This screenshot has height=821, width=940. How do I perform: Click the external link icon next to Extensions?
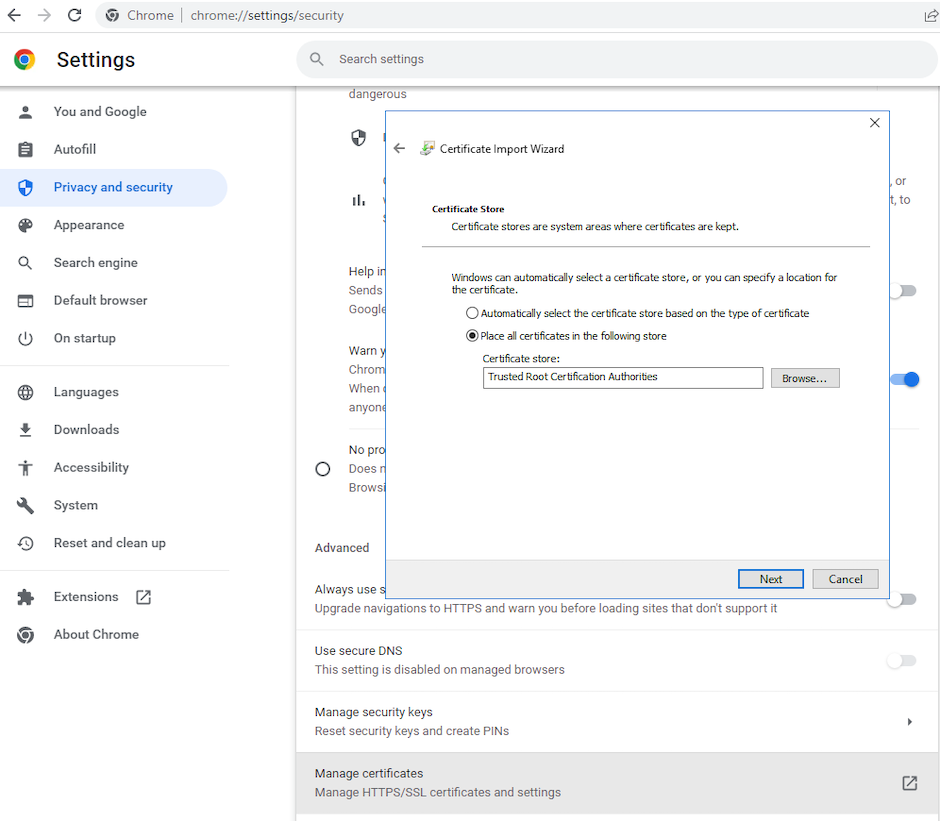click(x=143, y=597)
